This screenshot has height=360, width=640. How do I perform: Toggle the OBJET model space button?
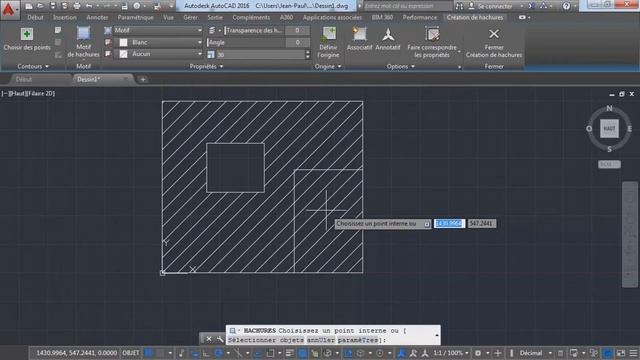[x=131, y=353]
